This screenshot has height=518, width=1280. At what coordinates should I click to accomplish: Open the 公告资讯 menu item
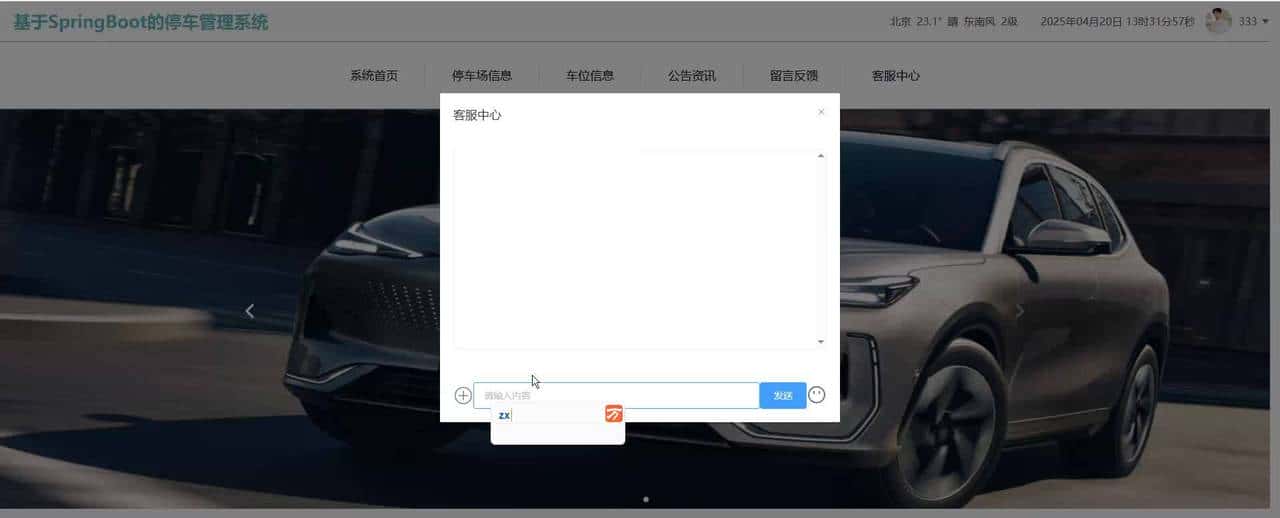pyautogui.click(x=692, y=75)
